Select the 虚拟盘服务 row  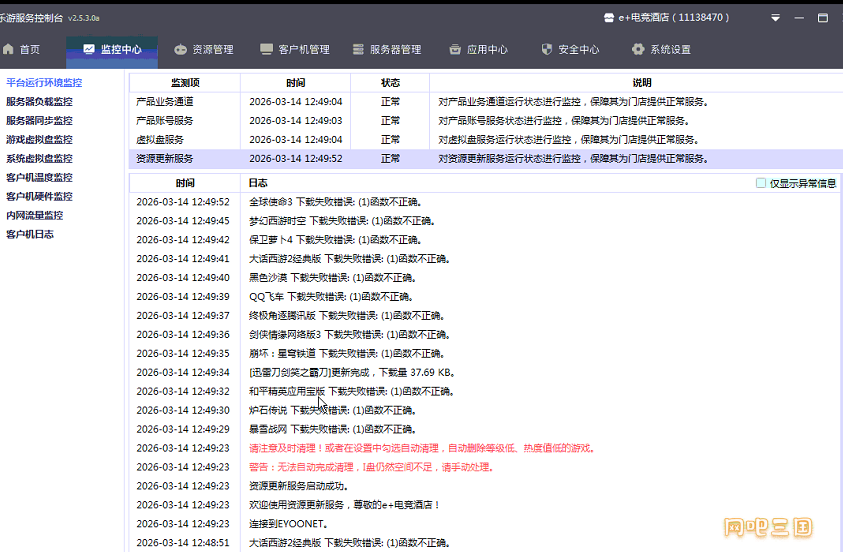[x=486, y=140]
